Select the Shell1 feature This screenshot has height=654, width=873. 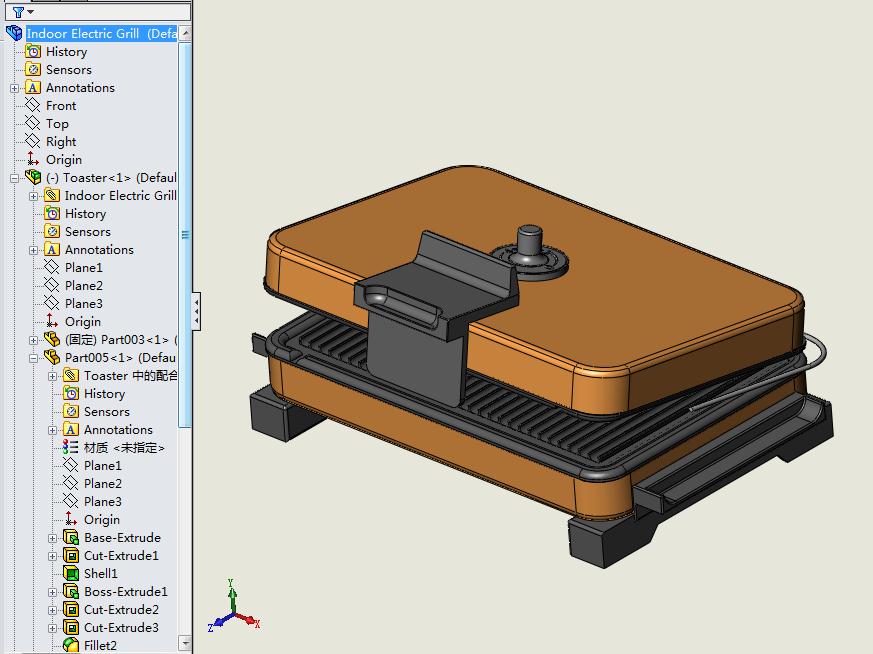point(100,573)
